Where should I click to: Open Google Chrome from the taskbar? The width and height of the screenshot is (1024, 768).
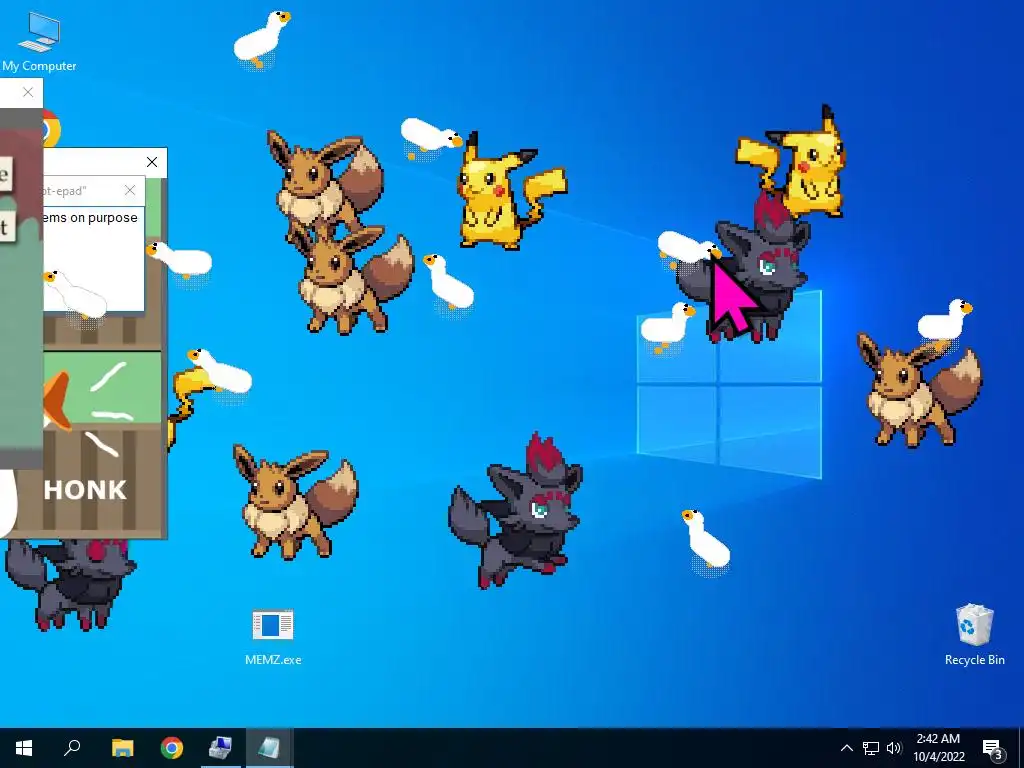pos(172,748)
